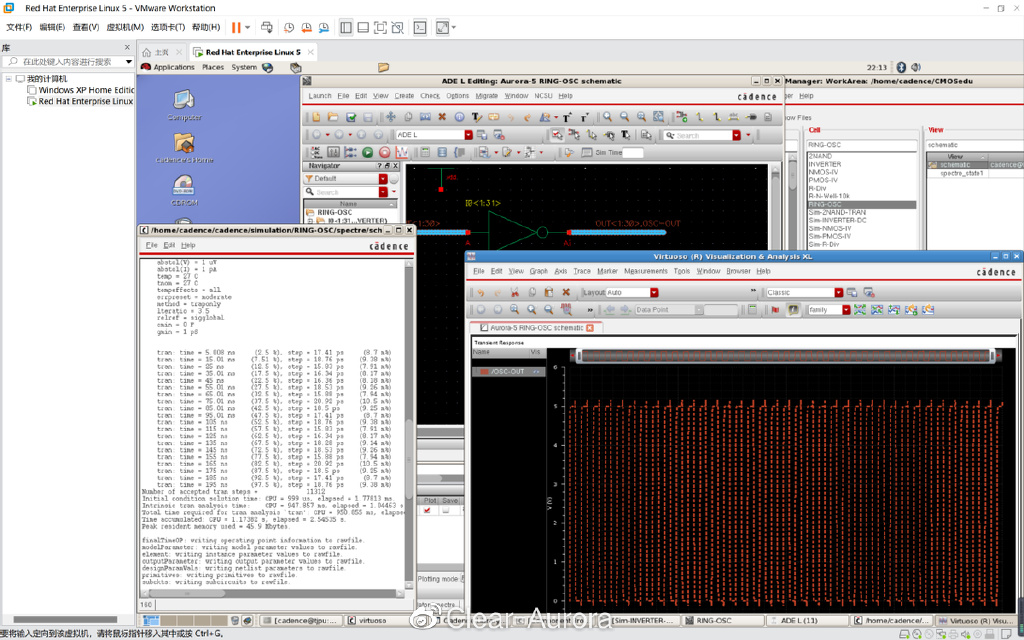Image resolution: width=1024 pixels, height=640 pixels.
Task: Open Properties info icon in schematic toolbar
Action: (459, 117)
